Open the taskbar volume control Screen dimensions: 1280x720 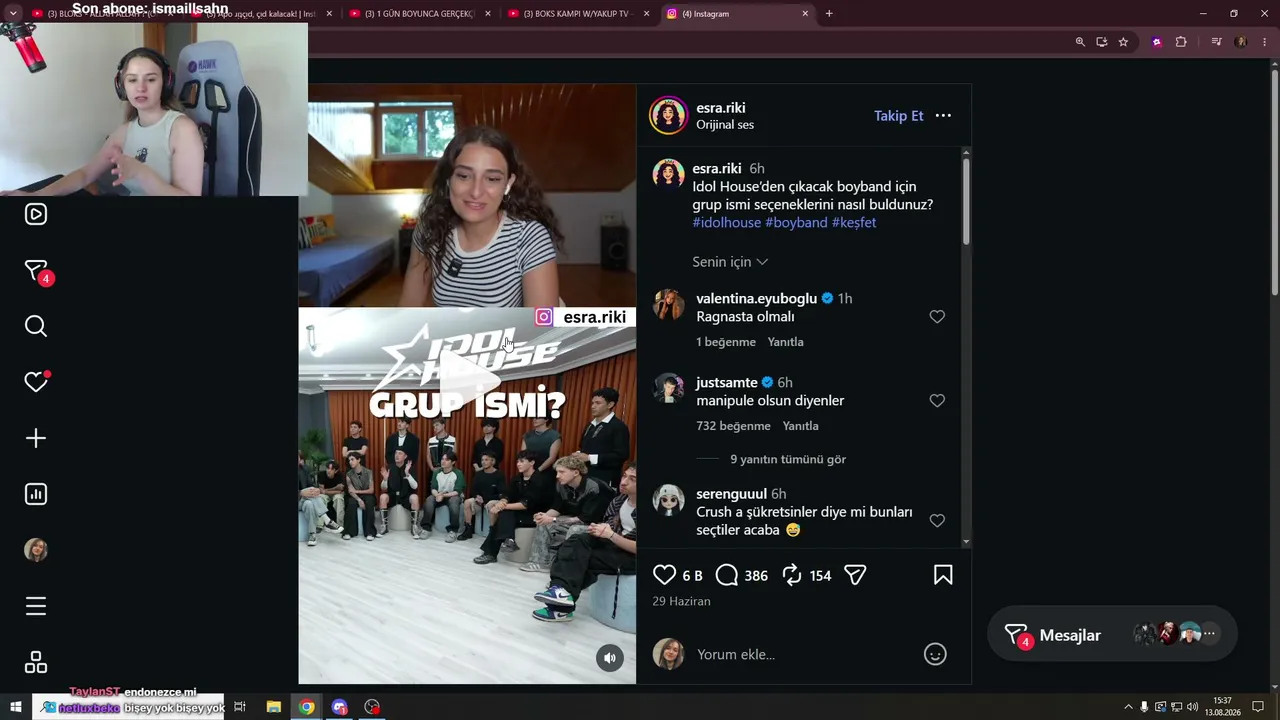1192,707
